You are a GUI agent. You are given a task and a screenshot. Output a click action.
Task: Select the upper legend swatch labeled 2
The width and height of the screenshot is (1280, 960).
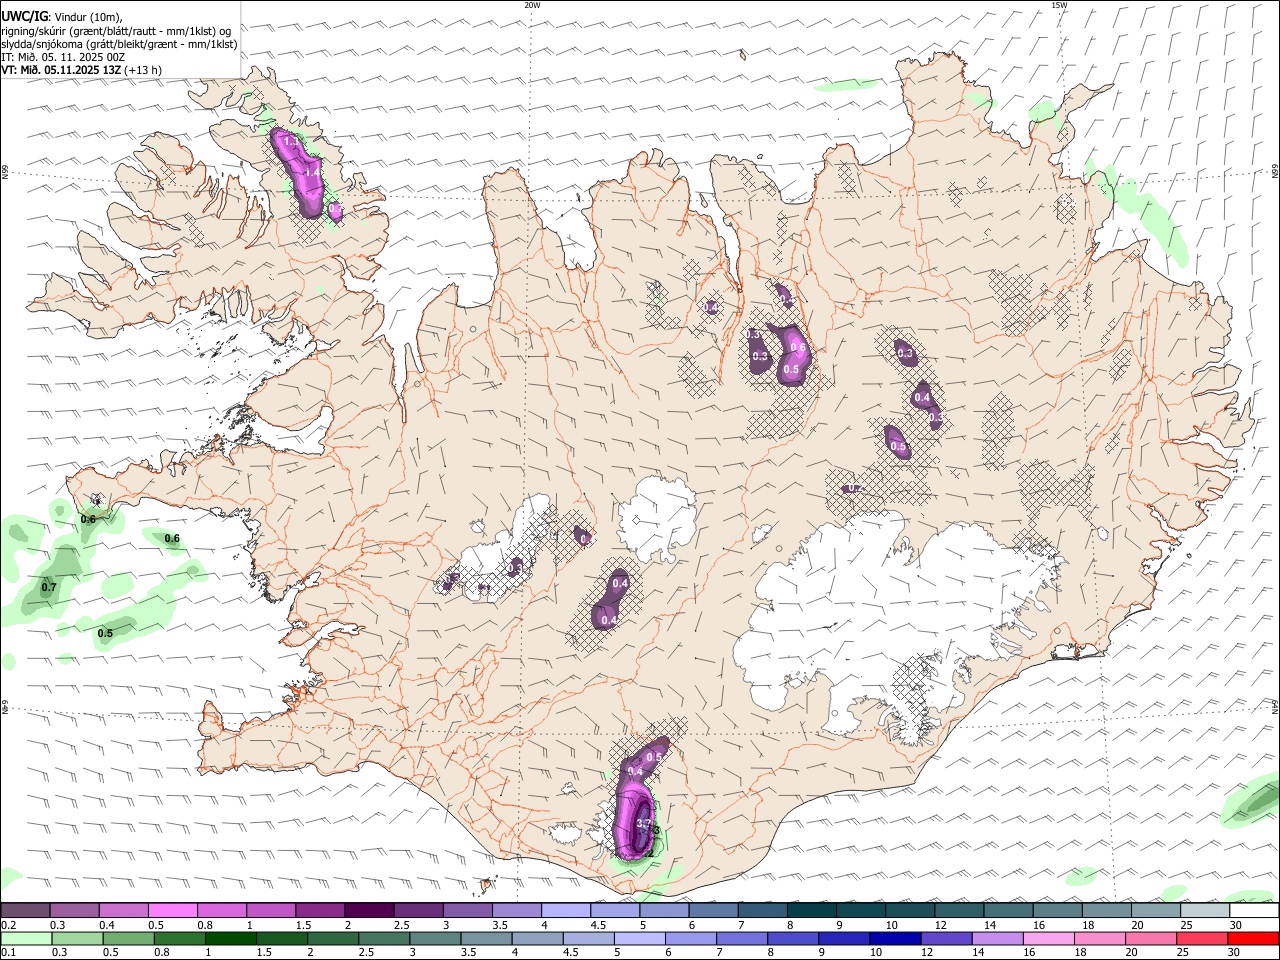(369, 910)
